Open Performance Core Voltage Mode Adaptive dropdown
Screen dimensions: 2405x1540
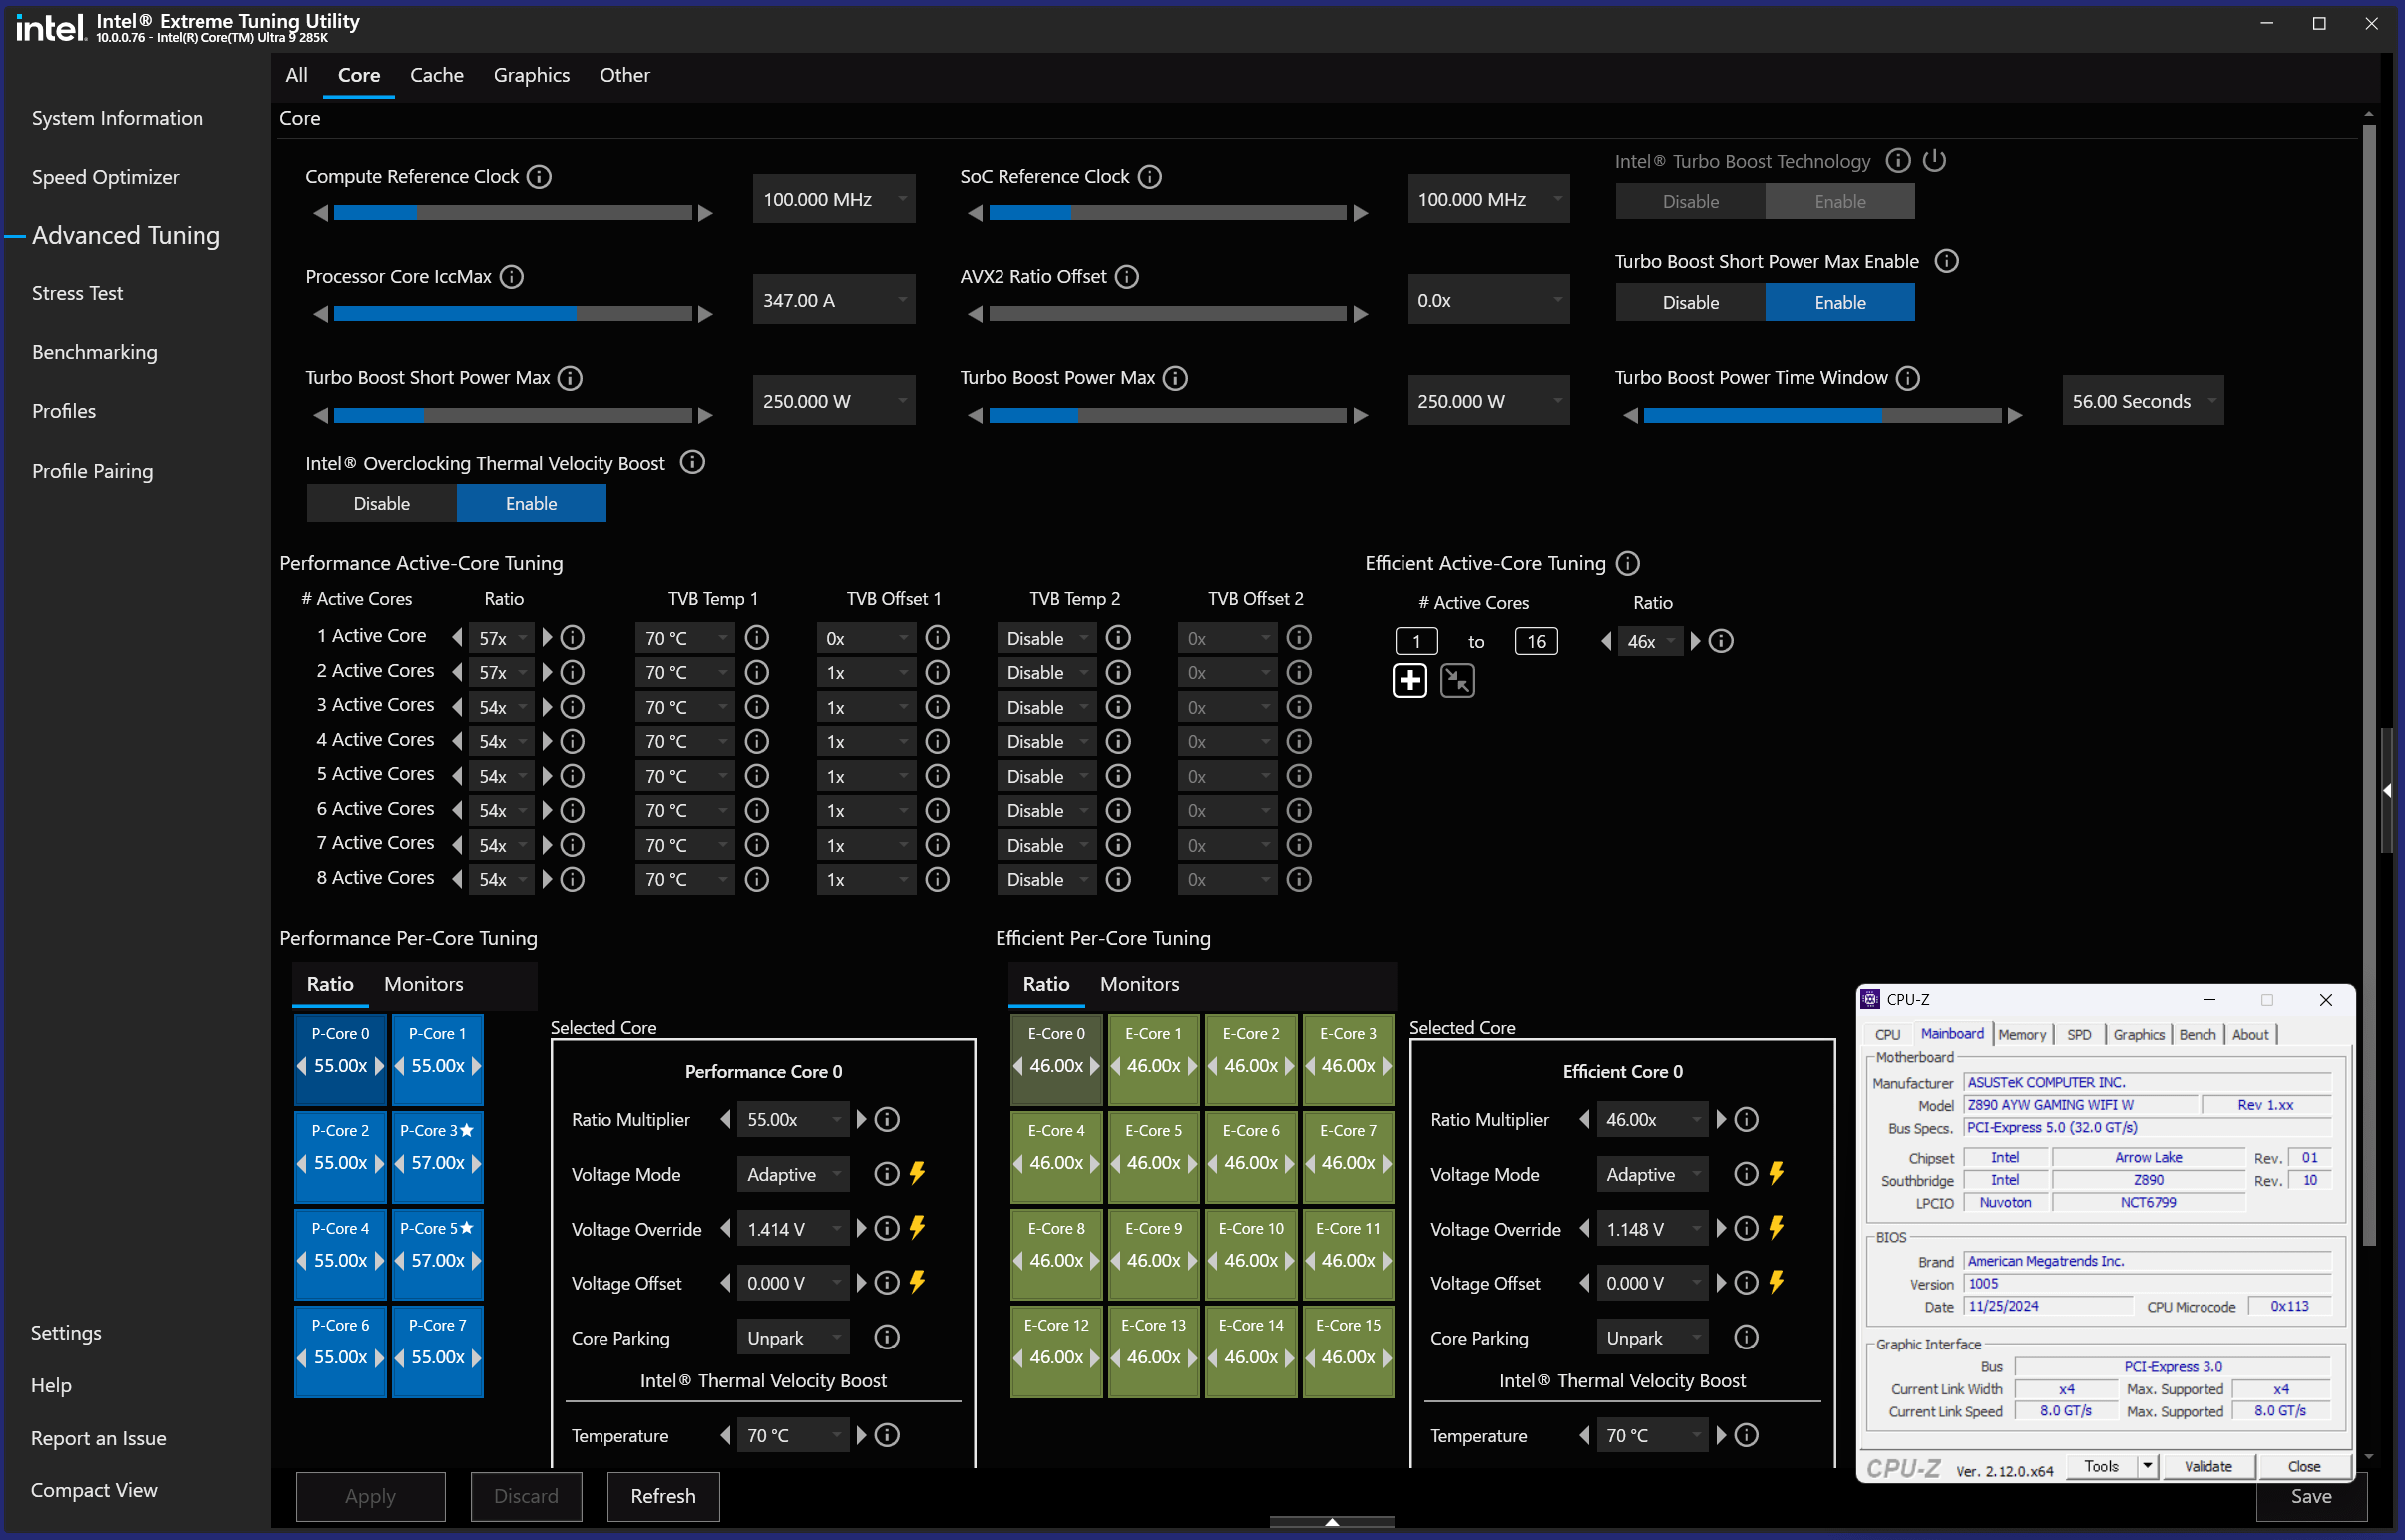point(793,1174)
